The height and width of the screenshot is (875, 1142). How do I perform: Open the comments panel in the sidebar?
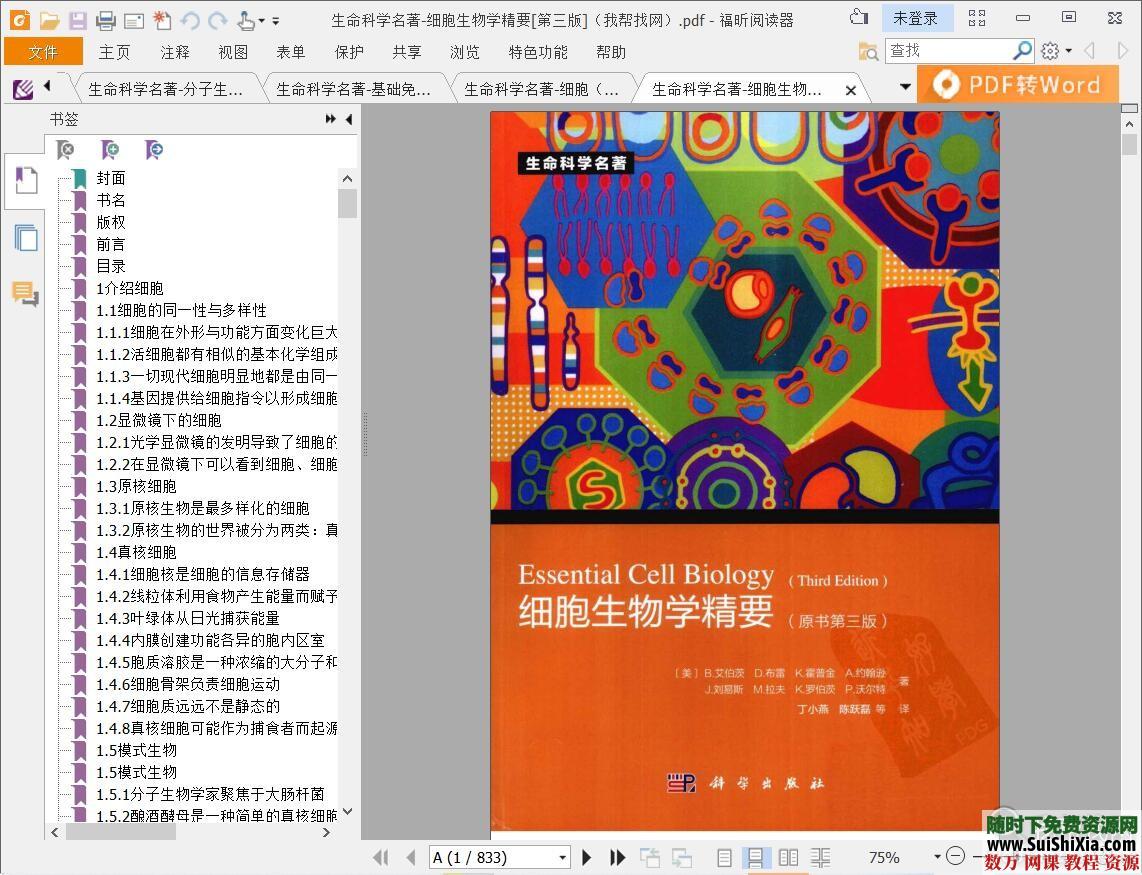[x=27, y=292]
